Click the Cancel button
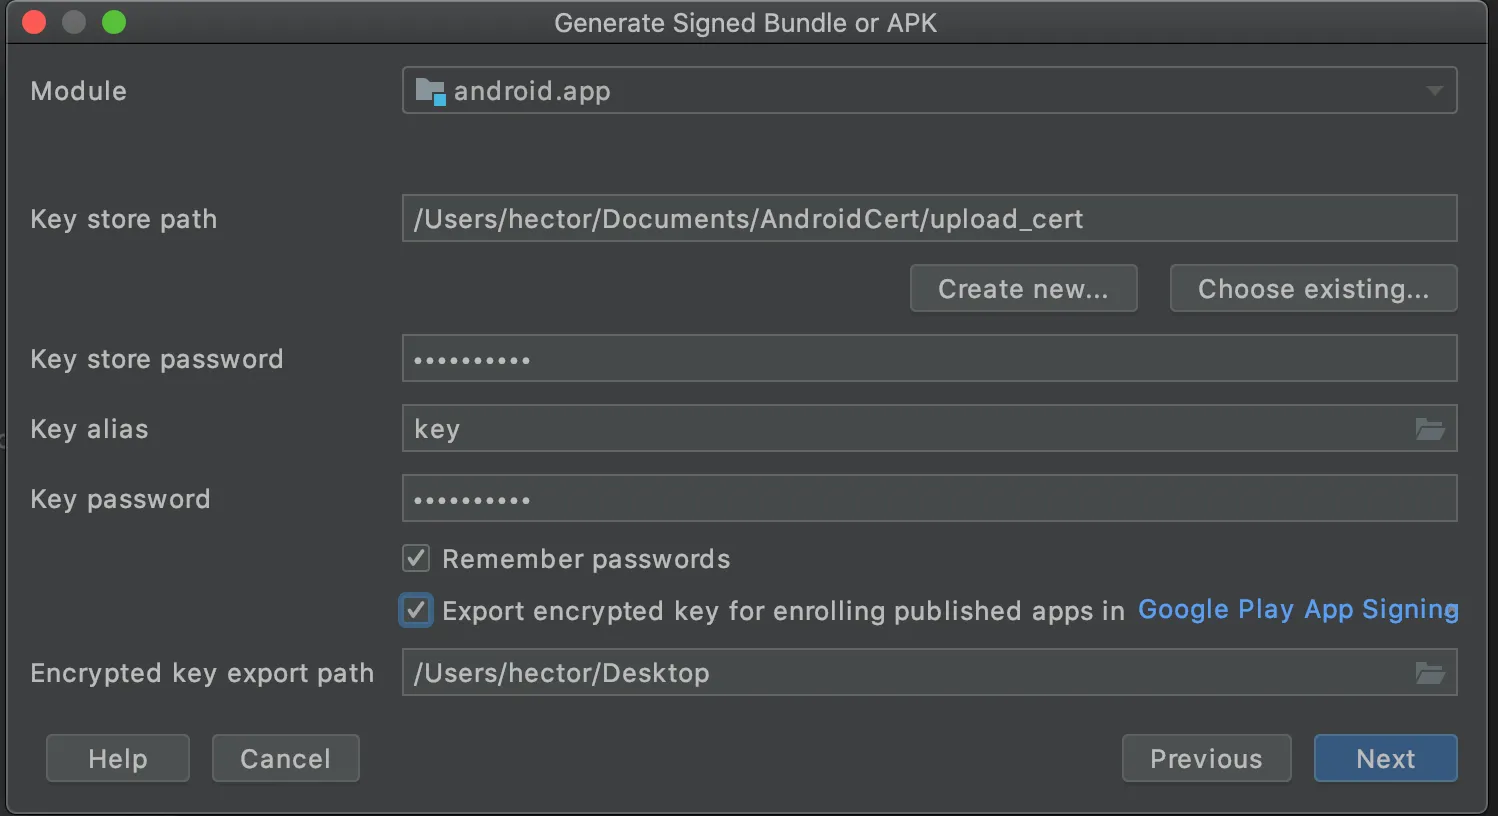1498x816 pixels. pyautogui.click(x=285, y=759)
